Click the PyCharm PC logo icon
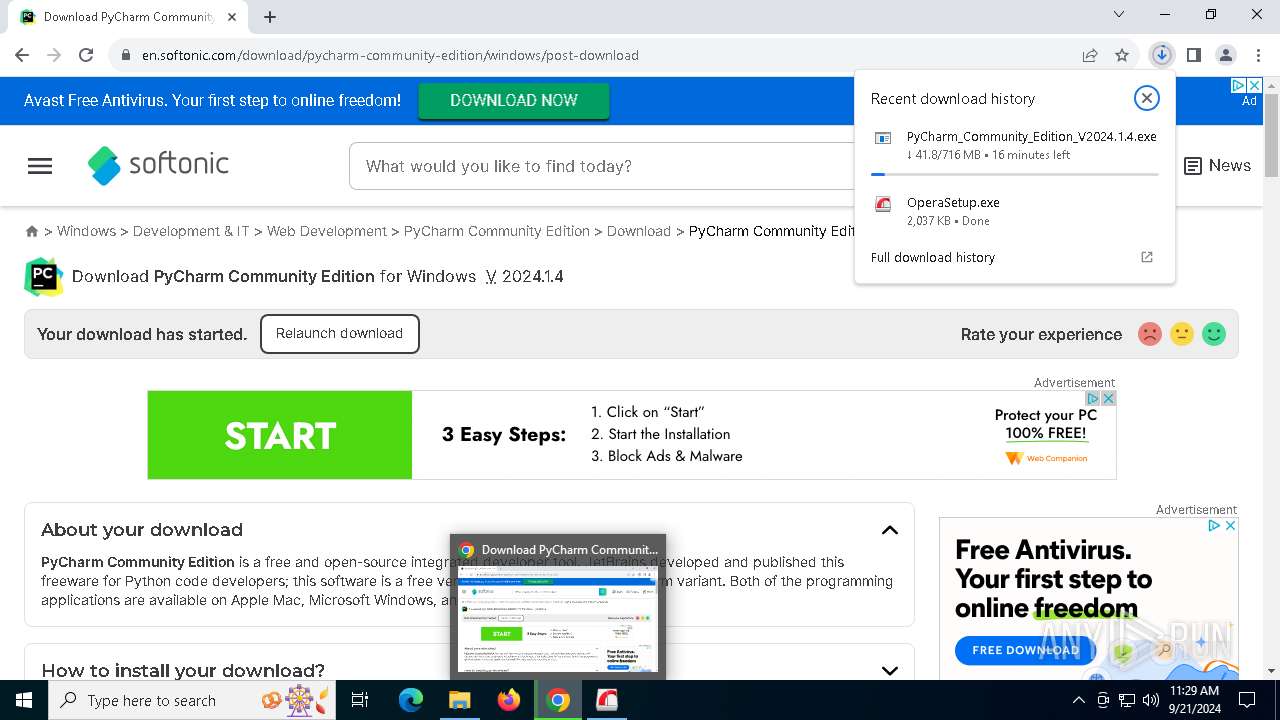This screenshot has width=1280, height=720. (x=44, y=277)
